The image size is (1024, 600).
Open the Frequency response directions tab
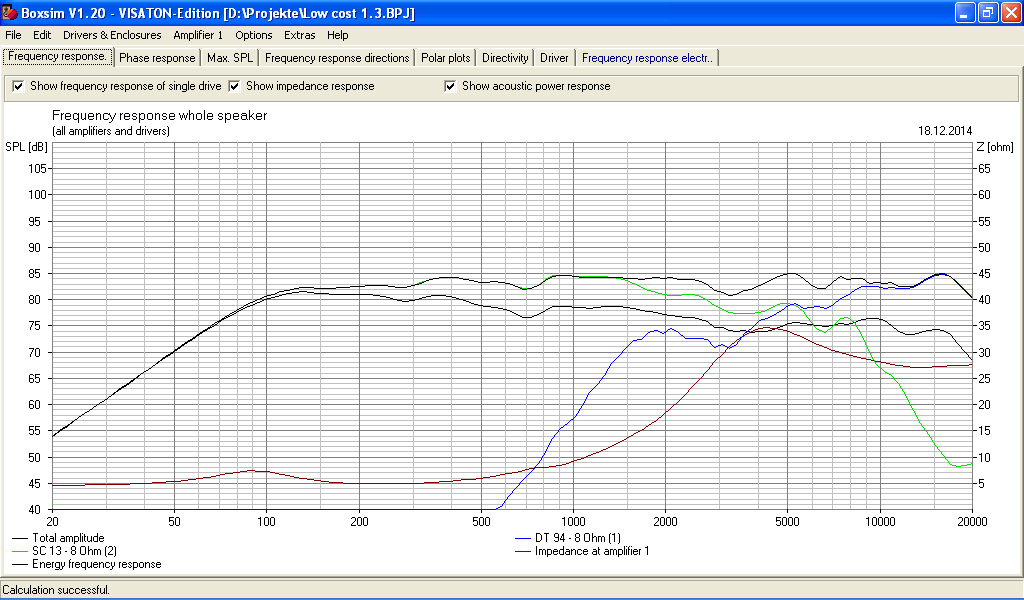pyautogui.click(x=337, y=58)
